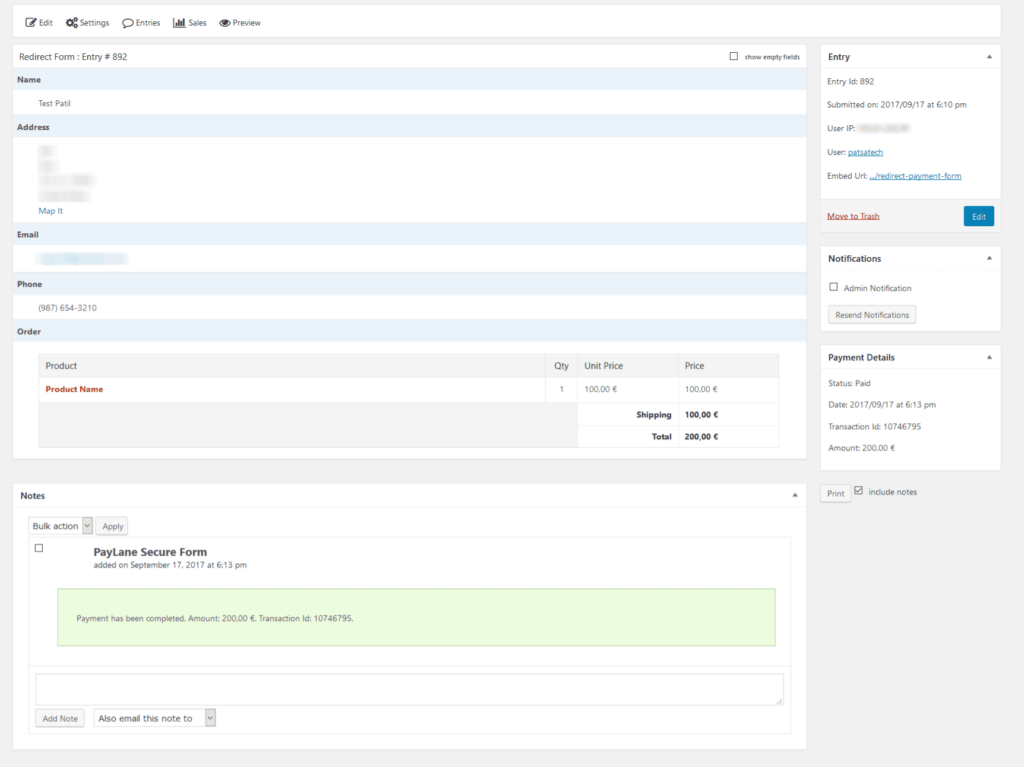
Task: Open the Bulk action dropdown
Action: pyautogui.click(x=60, y=526)
